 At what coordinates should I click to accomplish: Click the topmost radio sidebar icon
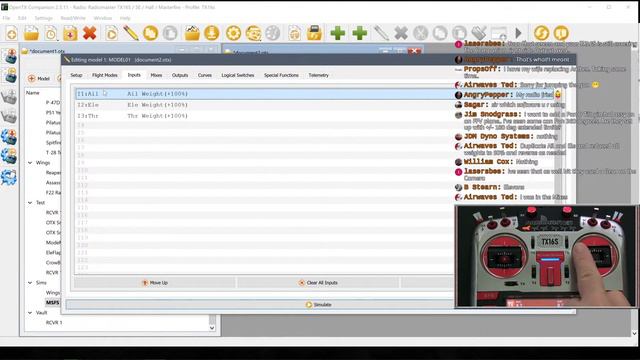(9, 57)
